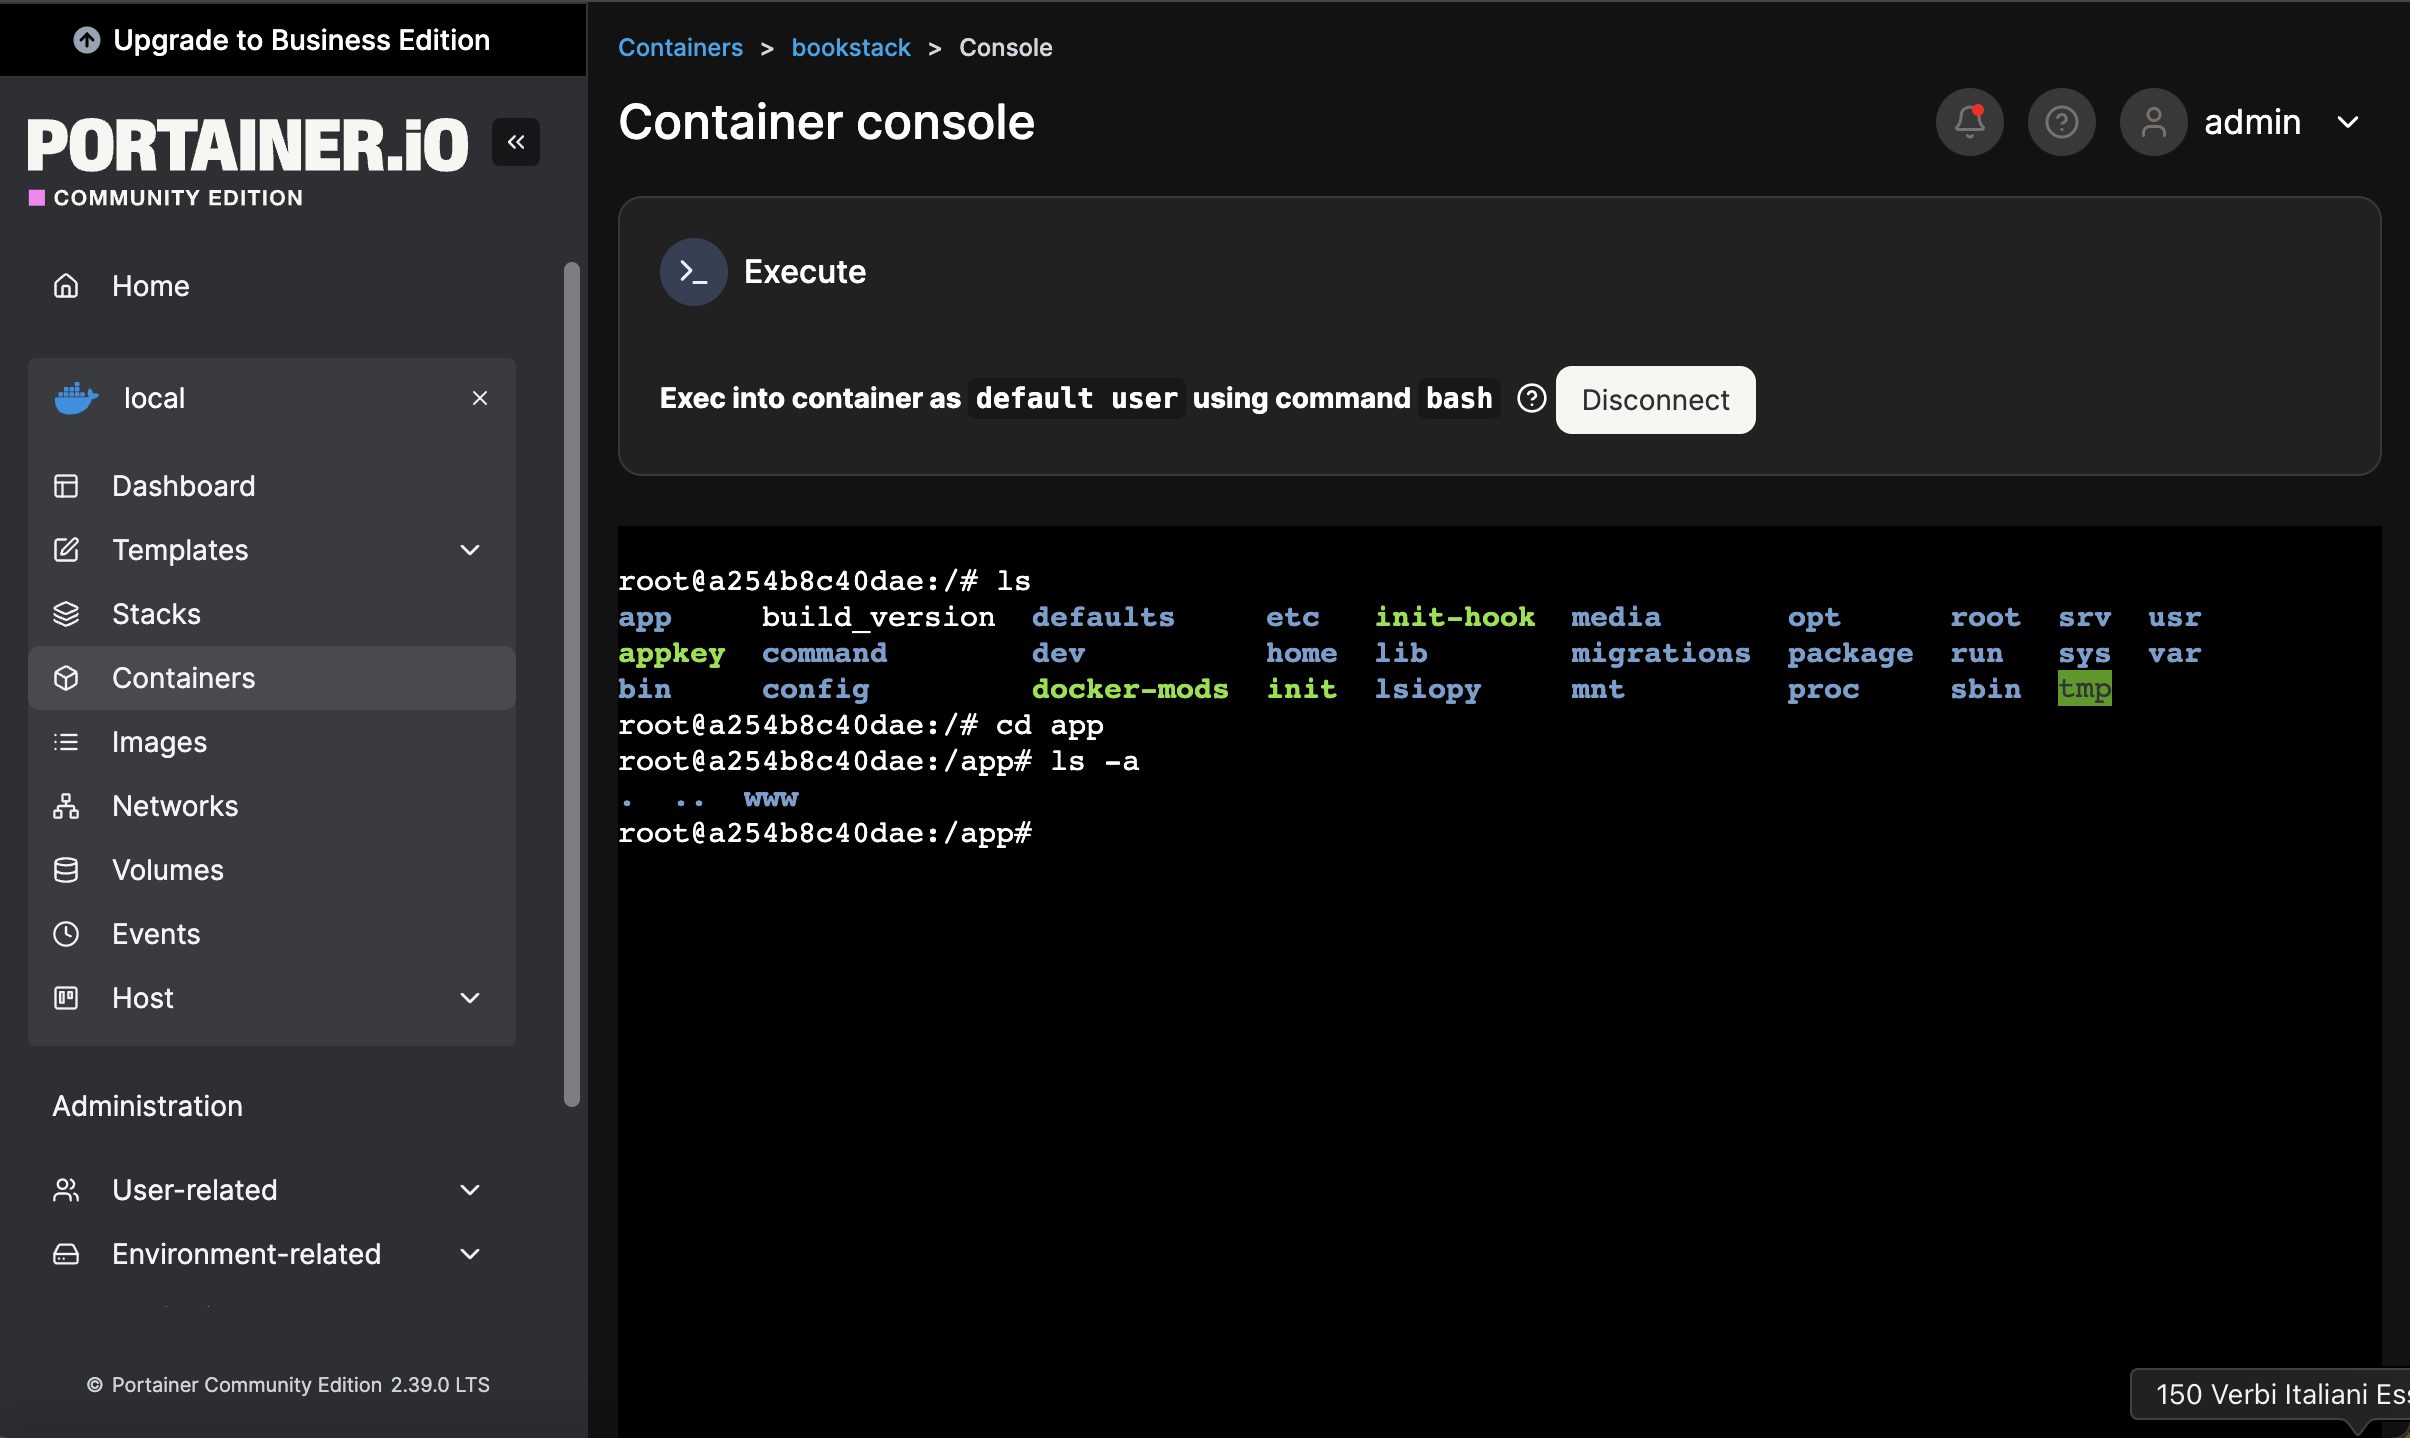
Task: Open Networks from the sidebar
Action: coord(174,806)
